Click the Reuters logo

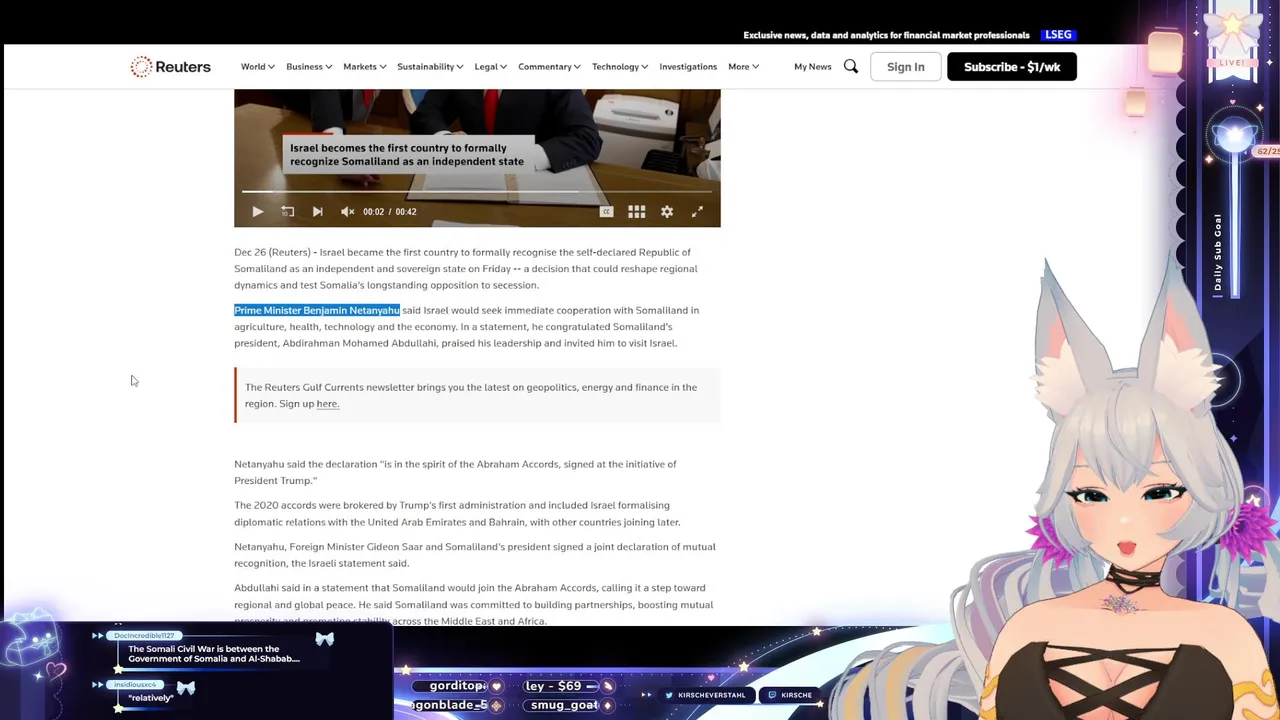170,67
